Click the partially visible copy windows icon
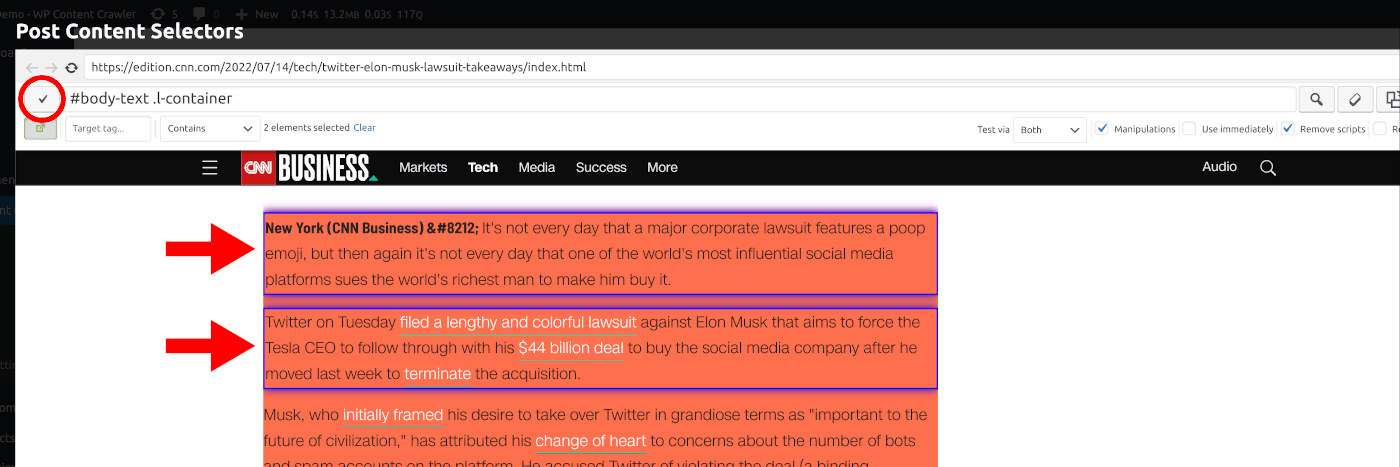The width and height of the screenshot is (1400, 467). 1388,99
